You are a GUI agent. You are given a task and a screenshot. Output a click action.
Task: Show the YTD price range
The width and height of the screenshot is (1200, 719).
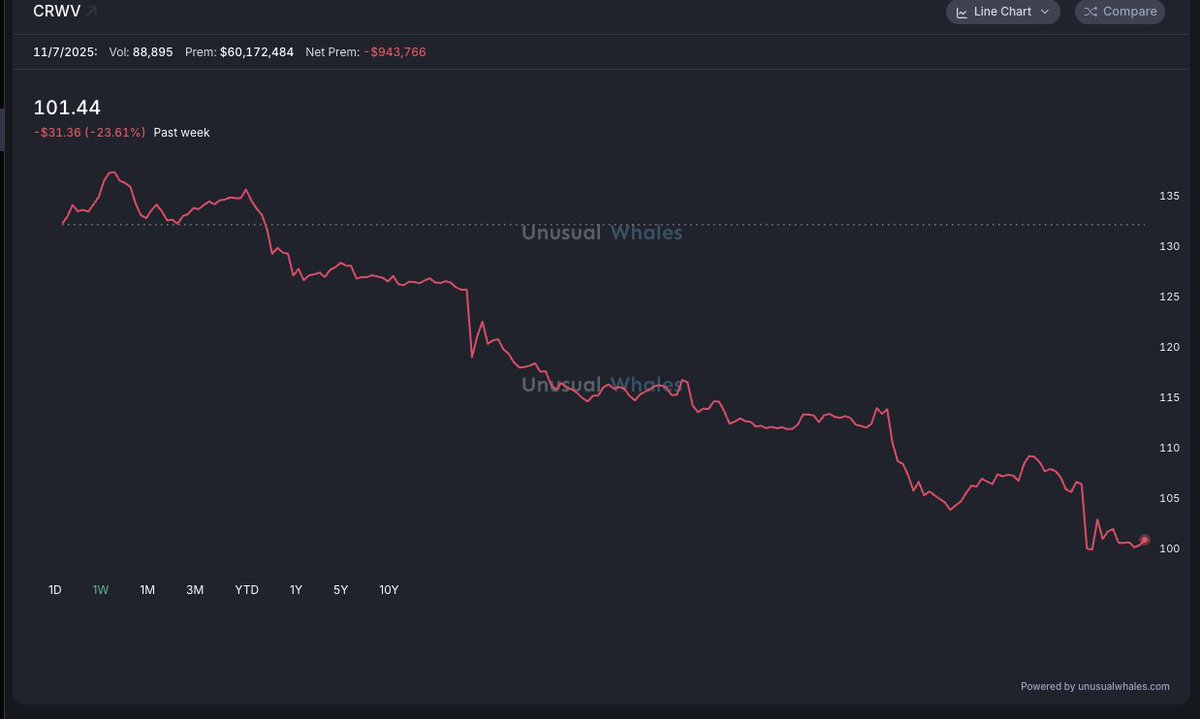(x=246, y=590)
